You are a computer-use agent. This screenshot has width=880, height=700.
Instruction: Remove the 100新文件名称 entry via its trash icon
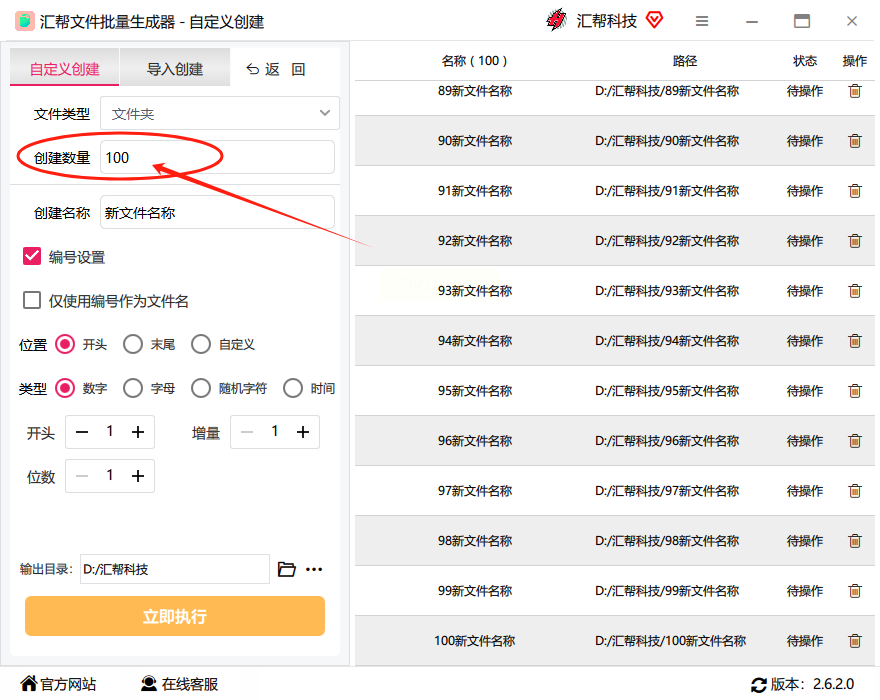pos(855,640)
